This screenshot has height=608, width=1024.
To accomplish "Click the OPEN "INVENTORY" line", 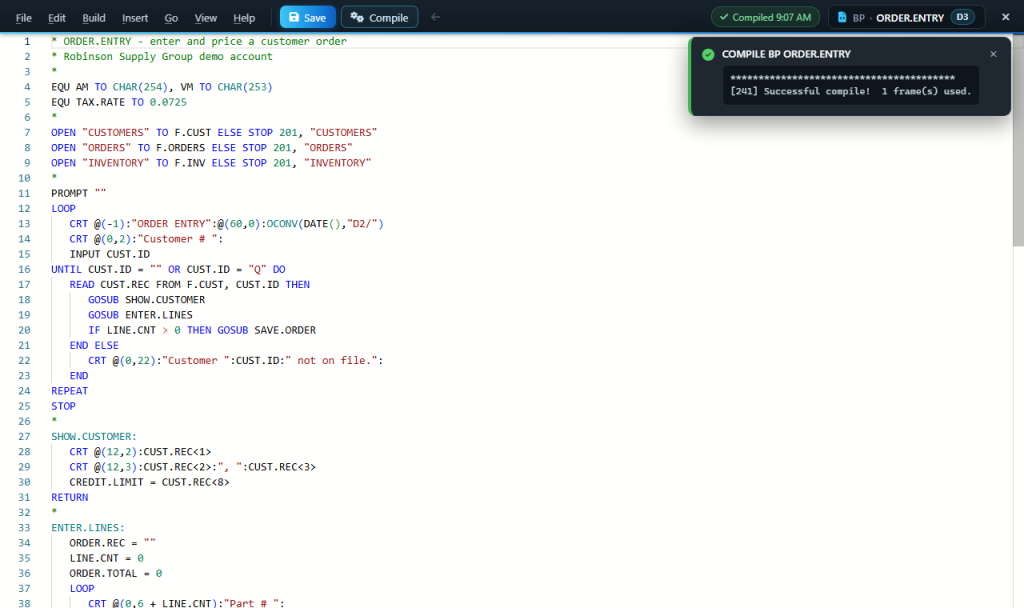I will click(211, 163).
